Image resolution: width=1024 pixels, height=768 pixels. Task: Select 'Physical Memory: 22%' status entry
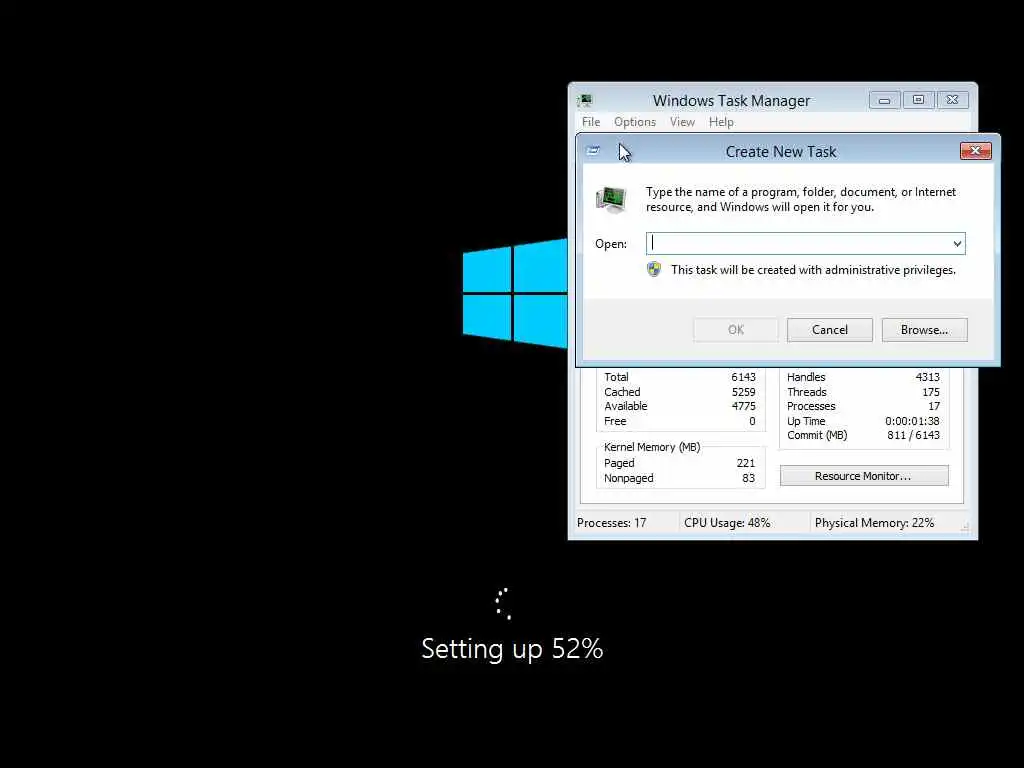pyautogui.click(x=874, y=523)
